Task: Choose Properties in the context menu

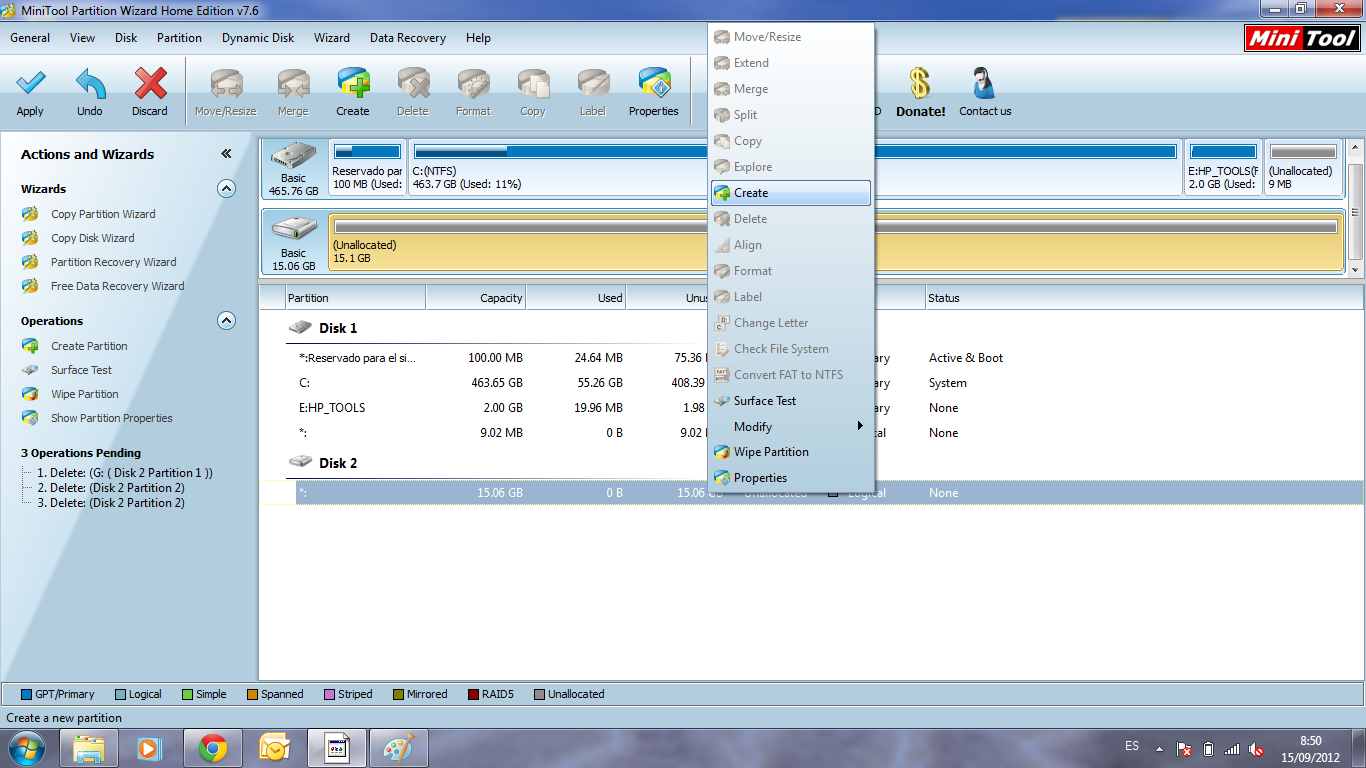Action: (790, 478)
